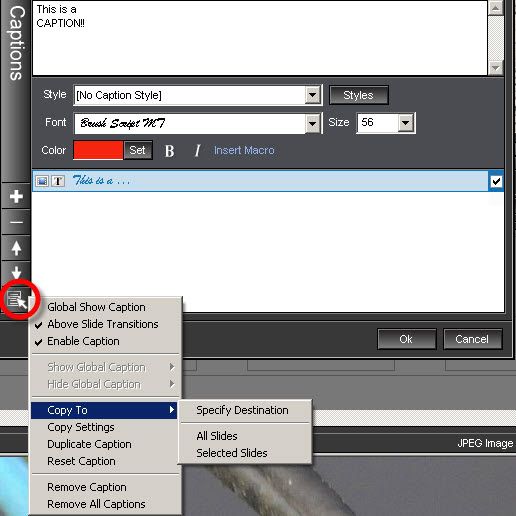
Task: Click the text T icon in caption row
Action: click(58, 181)
